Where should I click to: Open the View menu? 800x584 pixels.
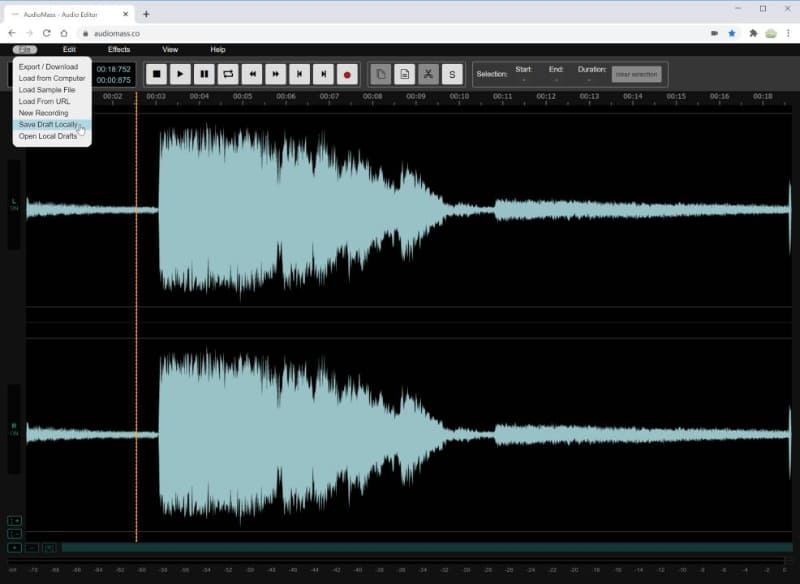tap(170, 49)
